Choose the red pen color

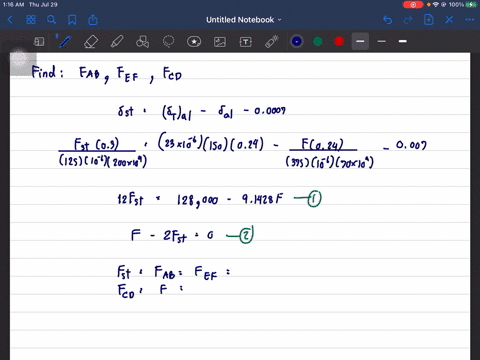point(339,41)
